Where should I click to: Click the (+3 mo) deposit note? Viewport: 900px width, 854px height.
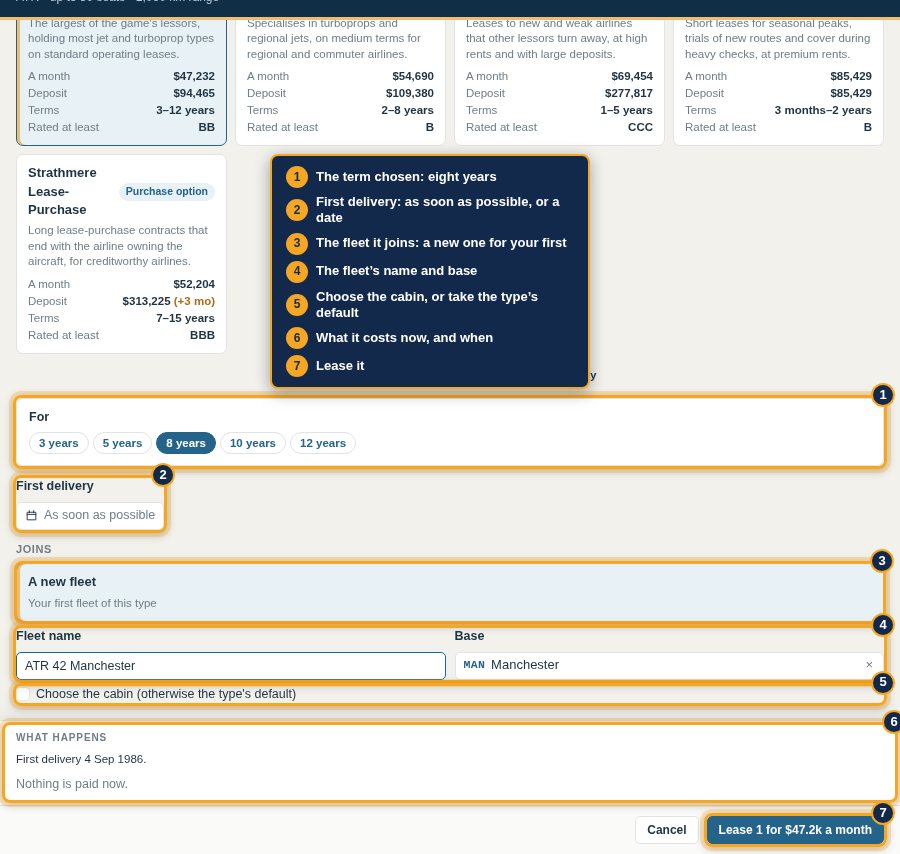(194, 301)
